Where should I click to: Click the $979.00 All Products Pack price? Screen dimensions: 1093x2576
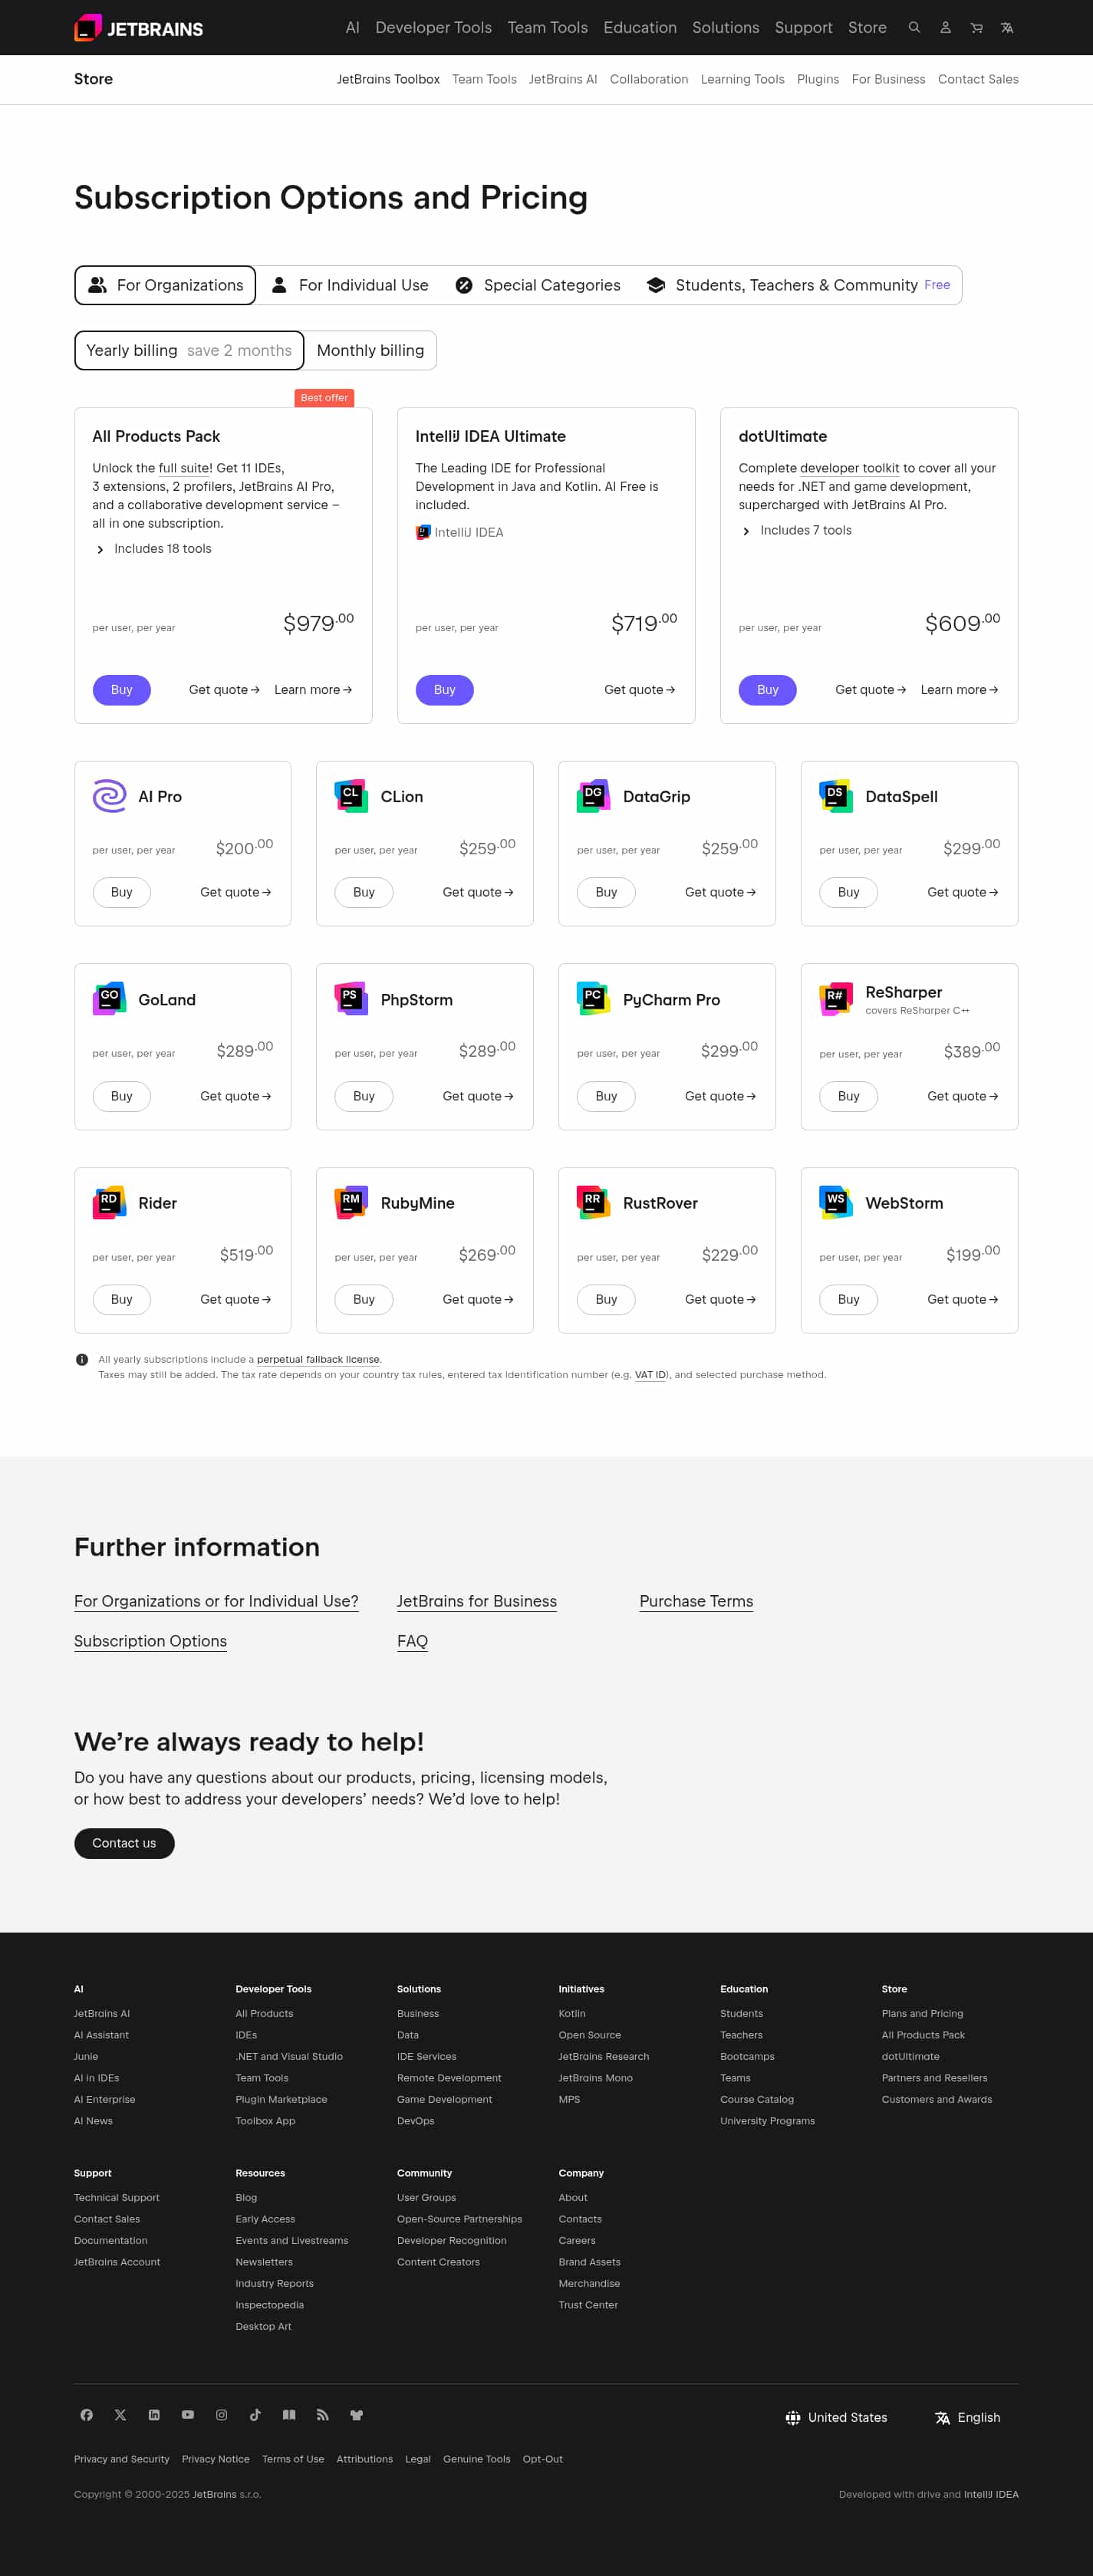click(x=318, y=623)
